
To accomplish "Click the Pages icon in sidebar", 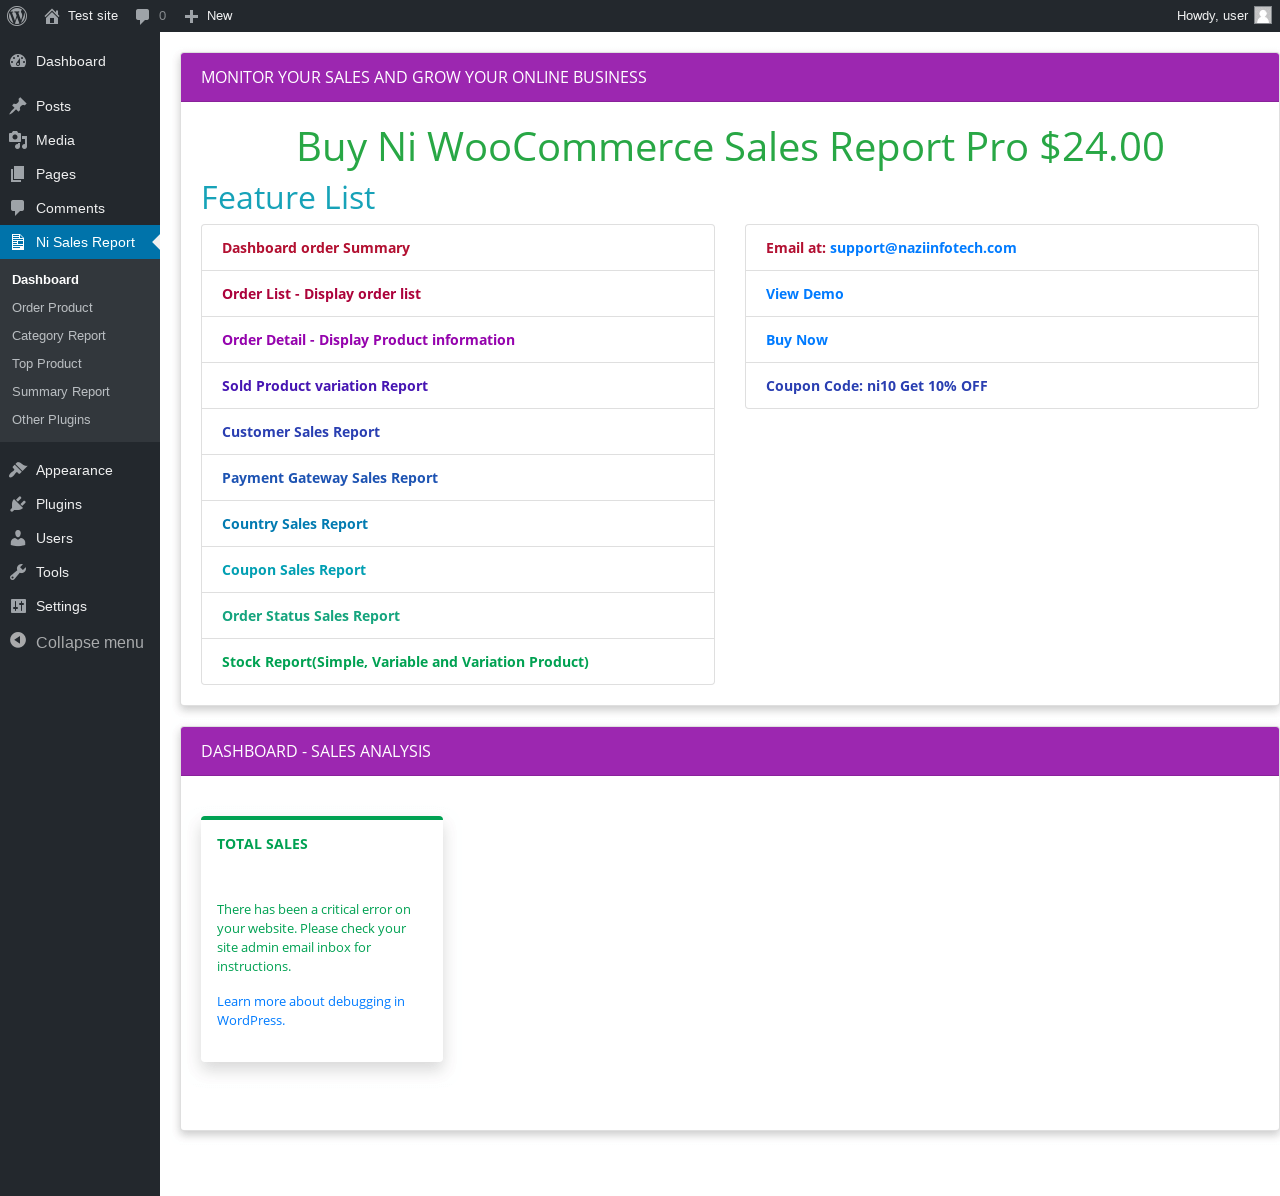I will [x=18, y=174].
